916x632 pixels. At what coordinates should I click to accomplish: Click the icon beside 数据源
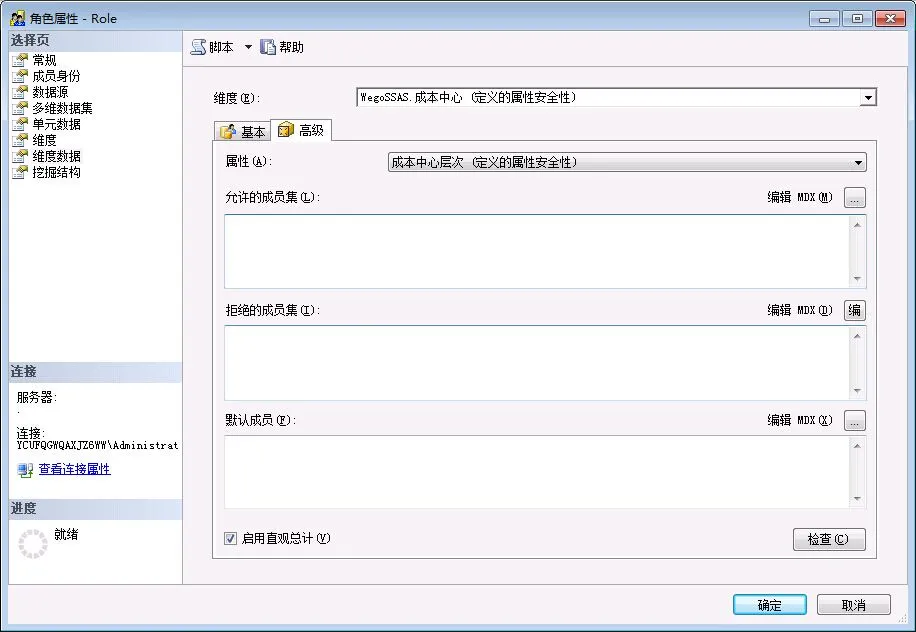[20, 92]
